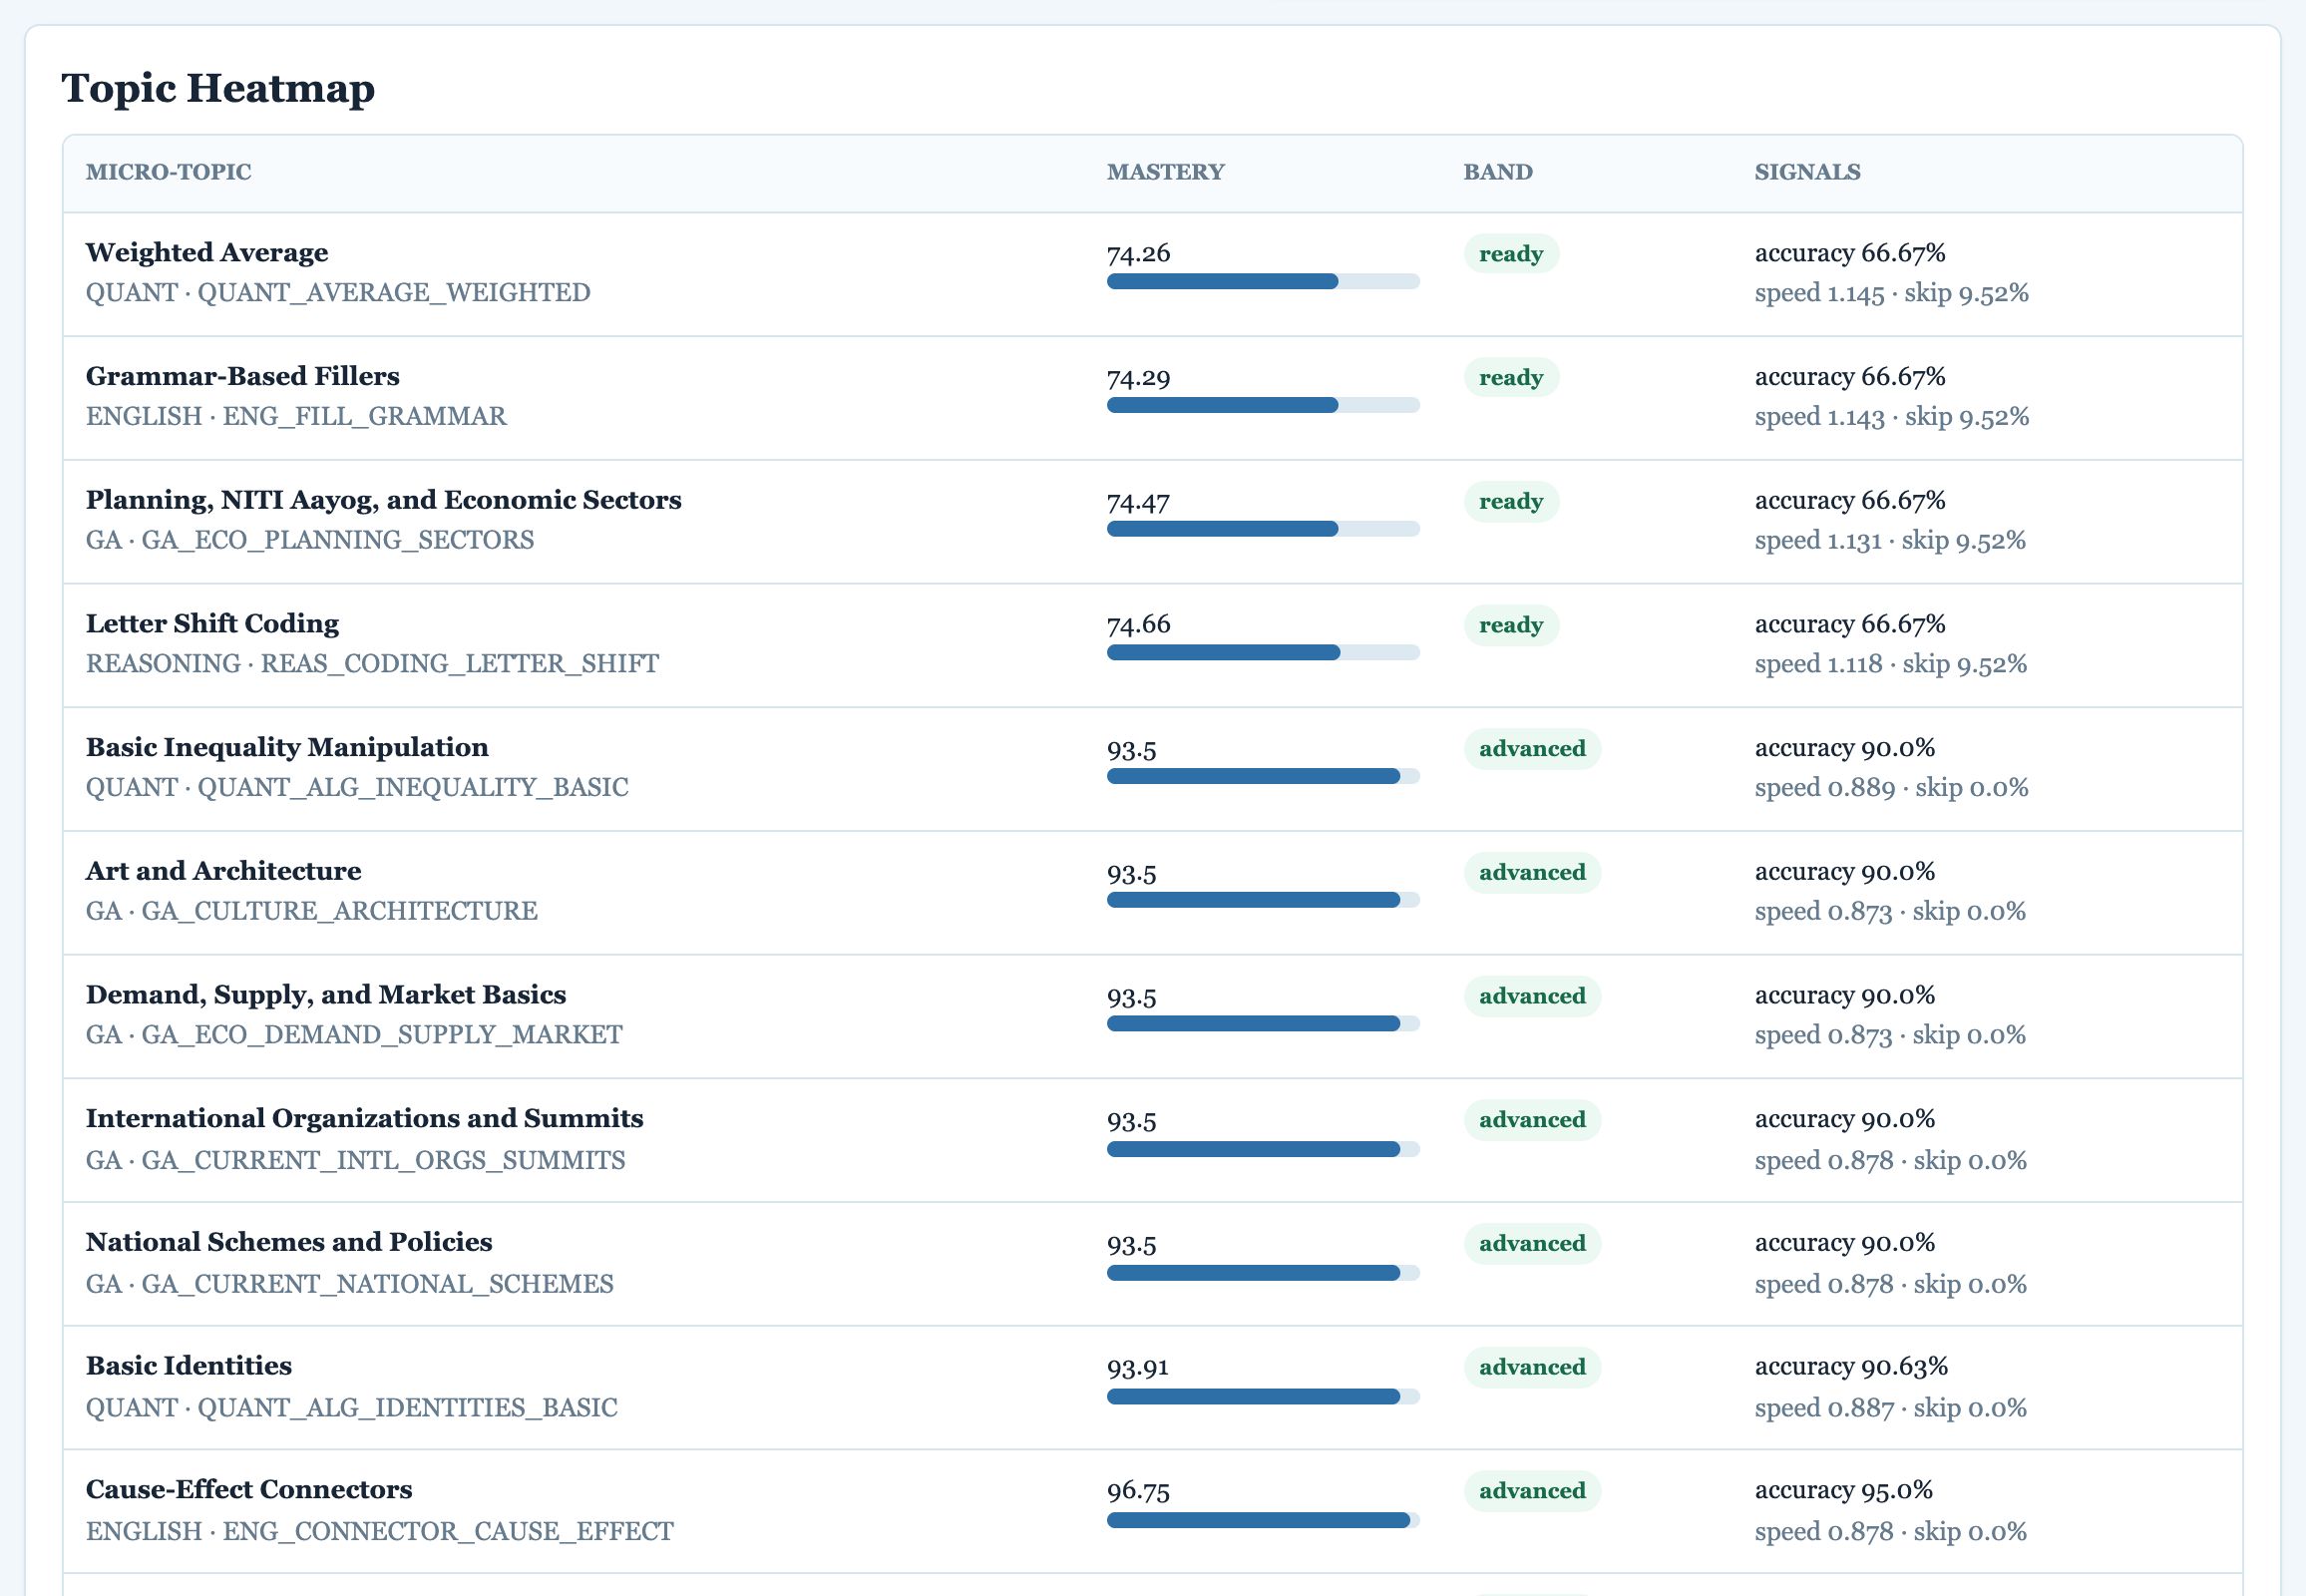Viewport: 2306px width, 1596px height.
Task: Click the REAS_CODING_LETTER_SHIFT code text
Action: (460, 664)
